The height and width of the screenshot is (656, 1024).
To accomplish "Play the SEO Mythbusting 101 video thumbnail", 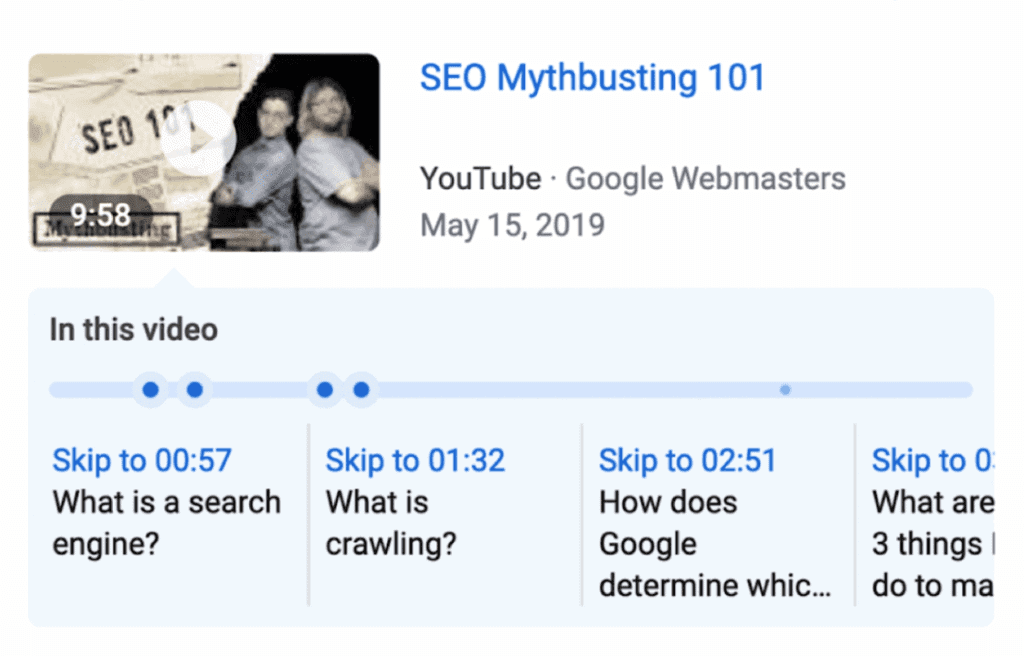I will (204, 152).
